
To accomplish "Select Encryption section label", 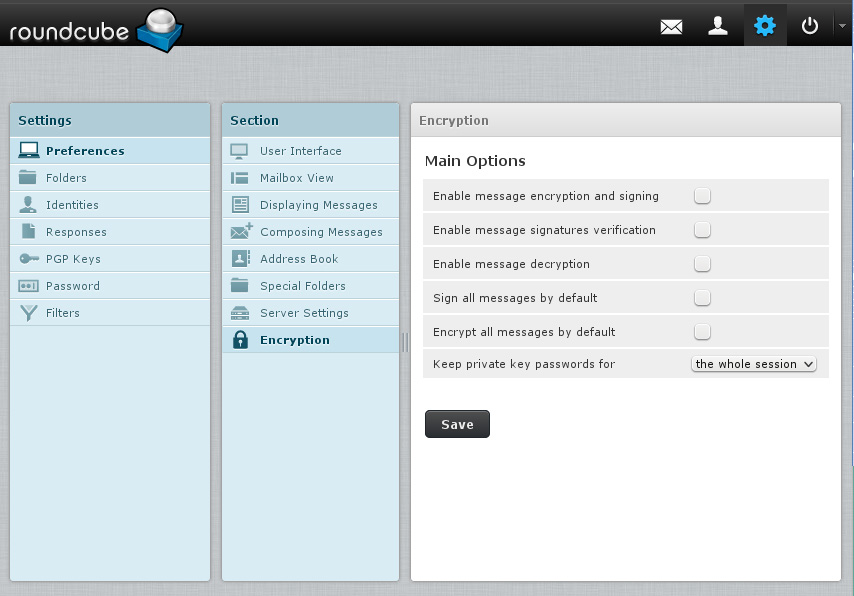I will [x=295, y=340].
